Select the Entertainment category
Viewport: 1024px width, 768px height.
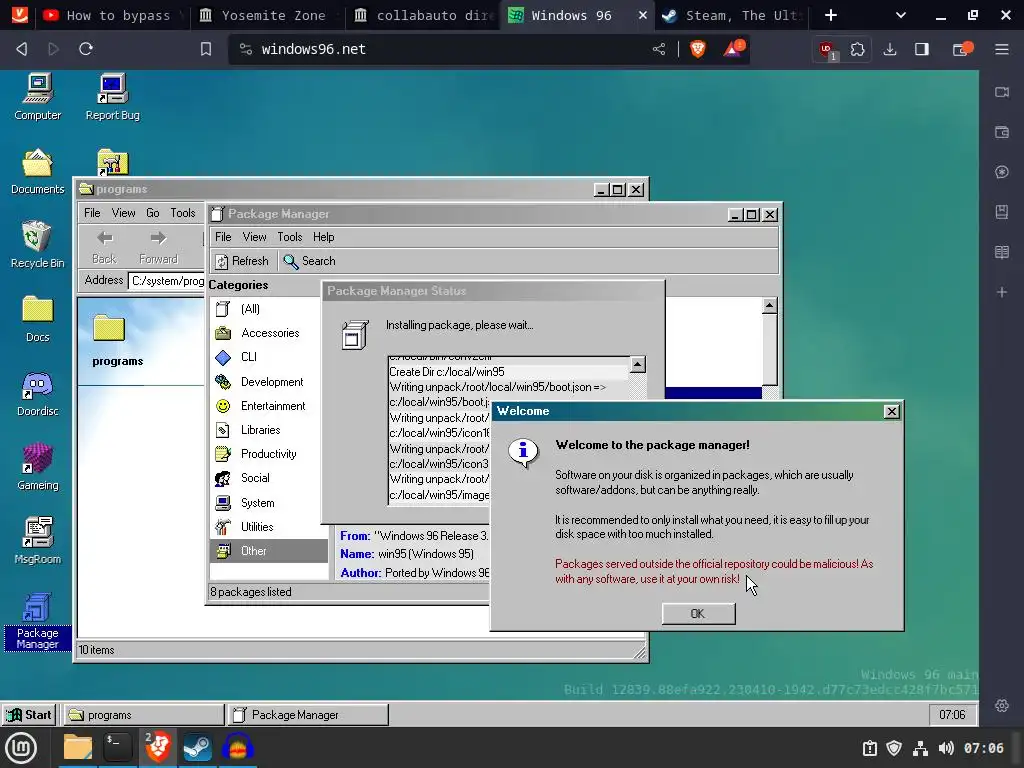(269, 406)
